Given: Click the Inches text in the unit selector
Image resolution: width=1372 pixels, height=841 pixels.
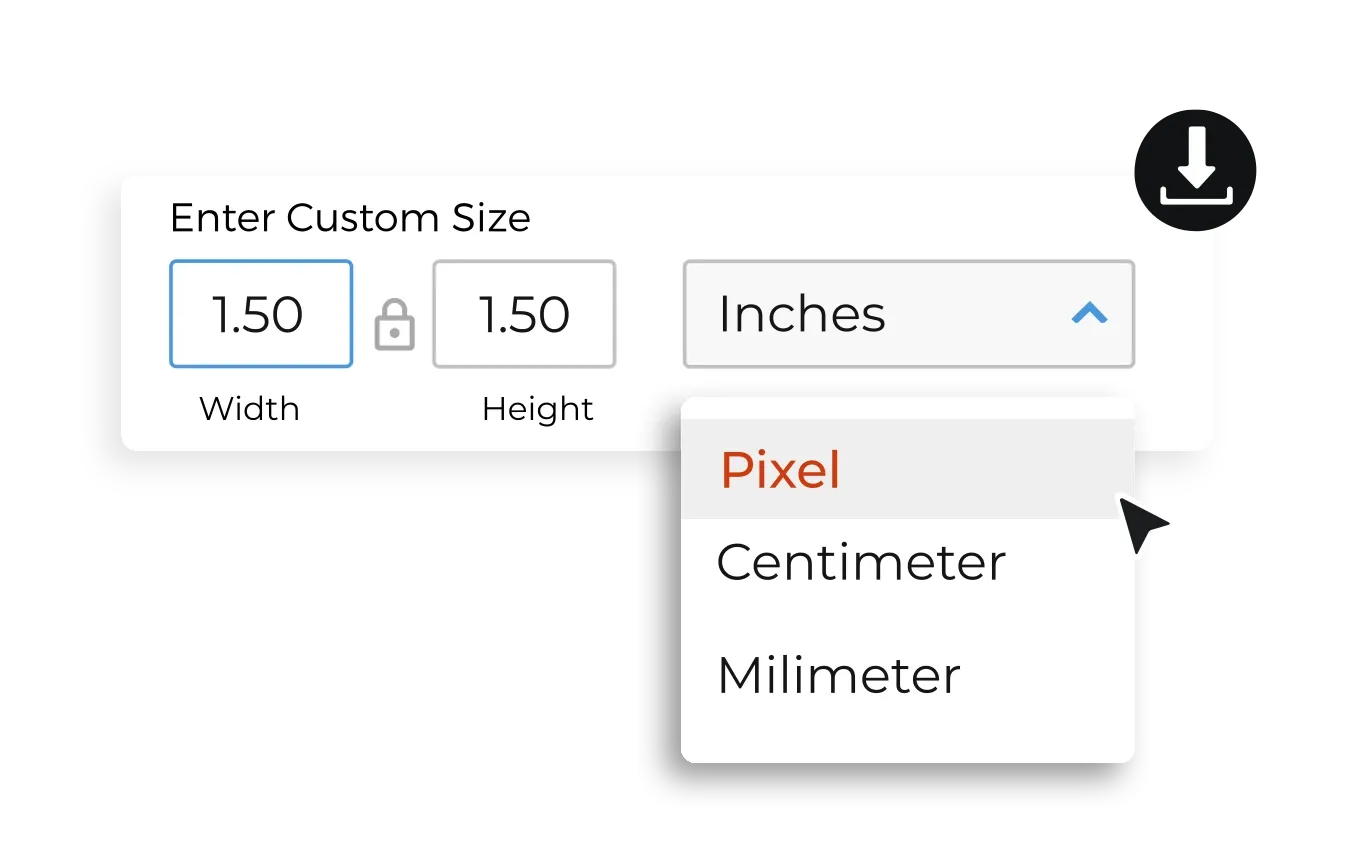Looking at the screenshot, I should coord(802,315).
